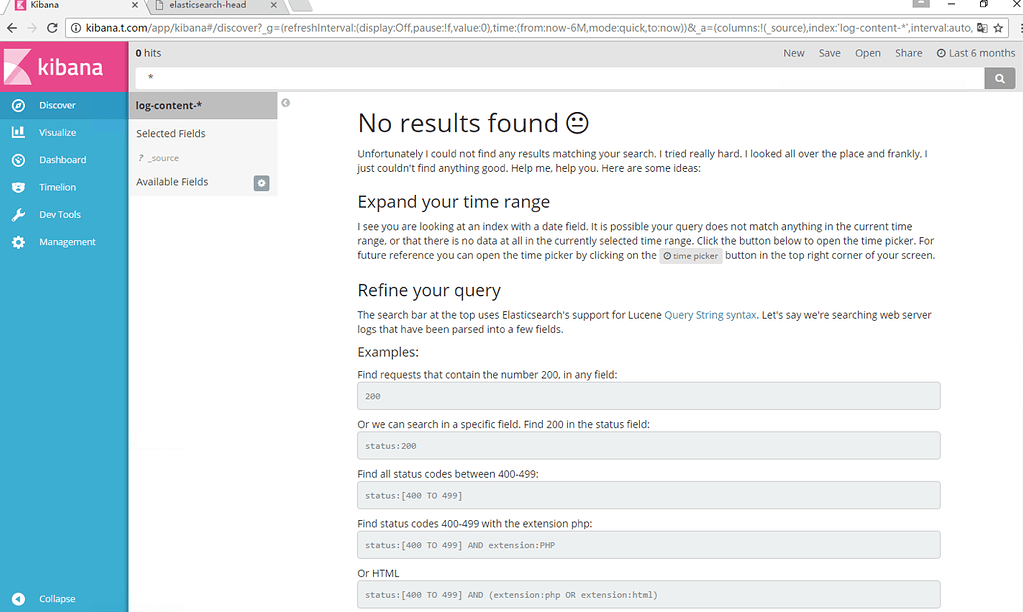Collapse the fields panel with the chevron
This screenshot has width=1023, height=612.
285,102
